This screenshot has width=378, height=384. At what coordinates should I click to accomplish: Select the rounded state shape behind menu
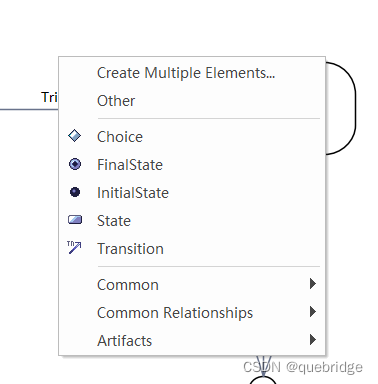pyautogui.click(x=341, y=108)
